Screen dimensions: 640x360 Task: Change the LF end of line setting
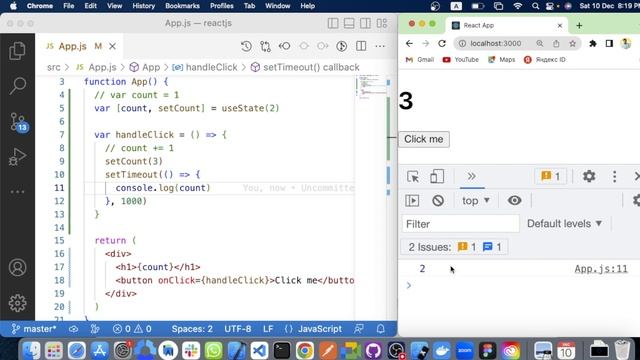pos(268,329)
